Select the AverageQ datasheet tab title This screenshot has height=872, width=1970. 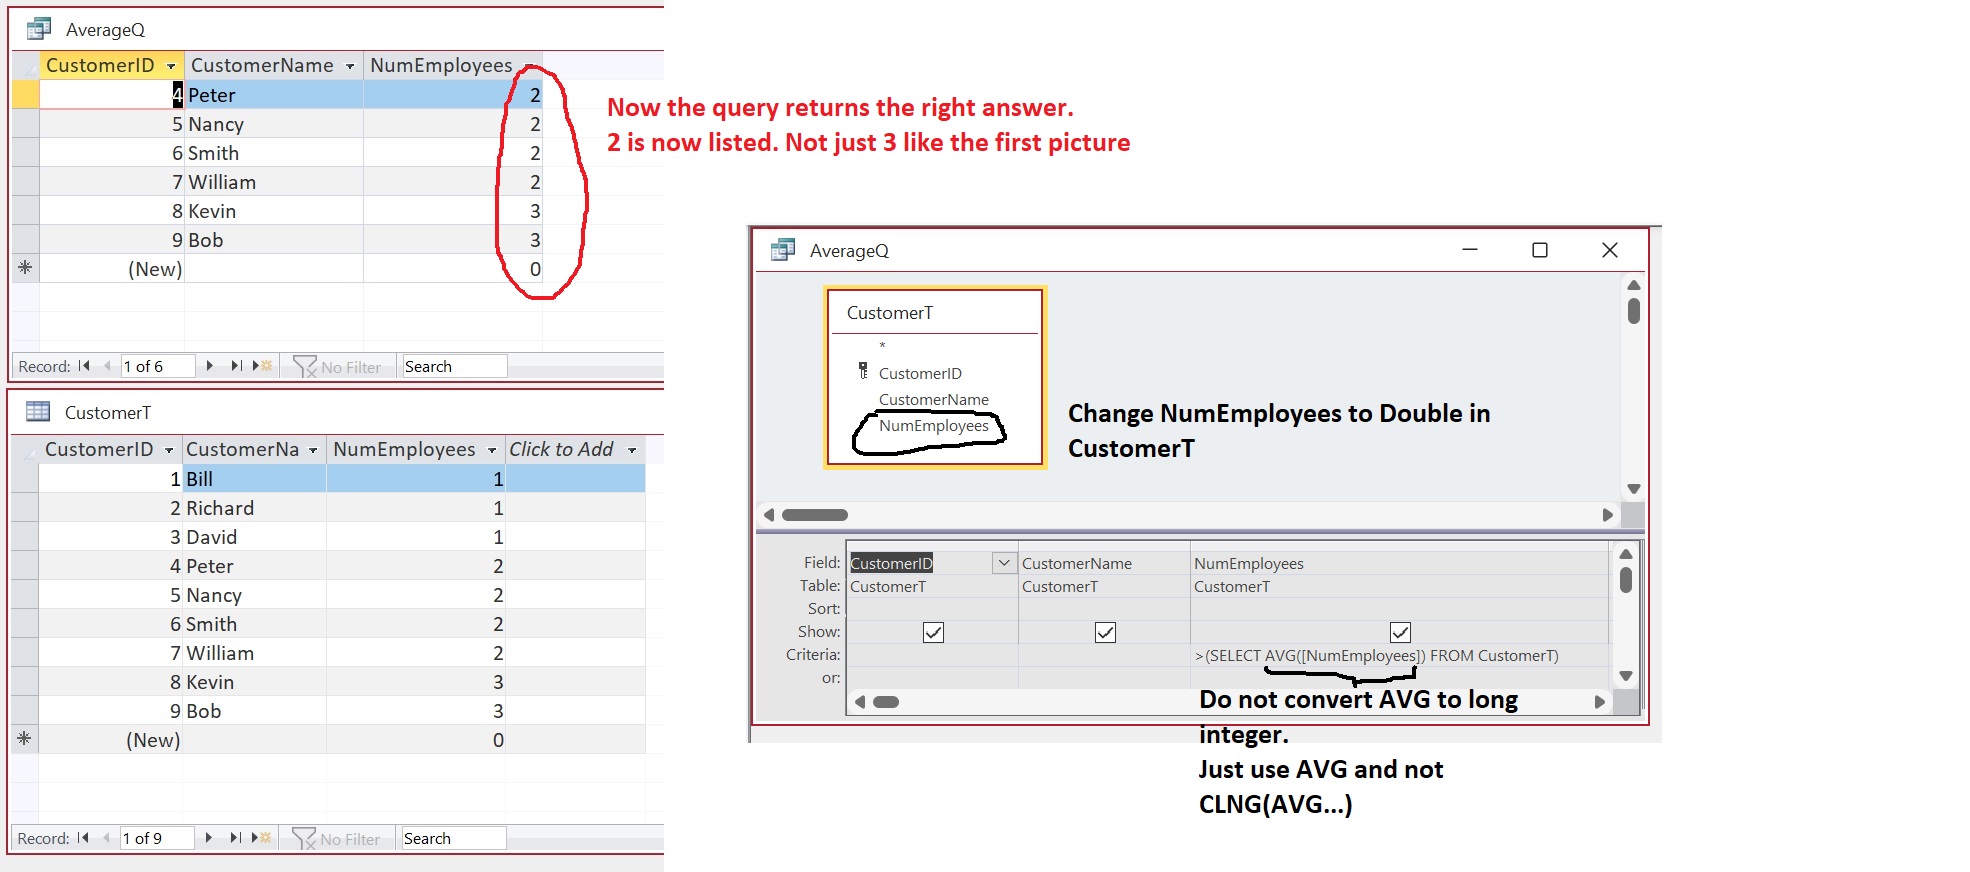[105, 30]
